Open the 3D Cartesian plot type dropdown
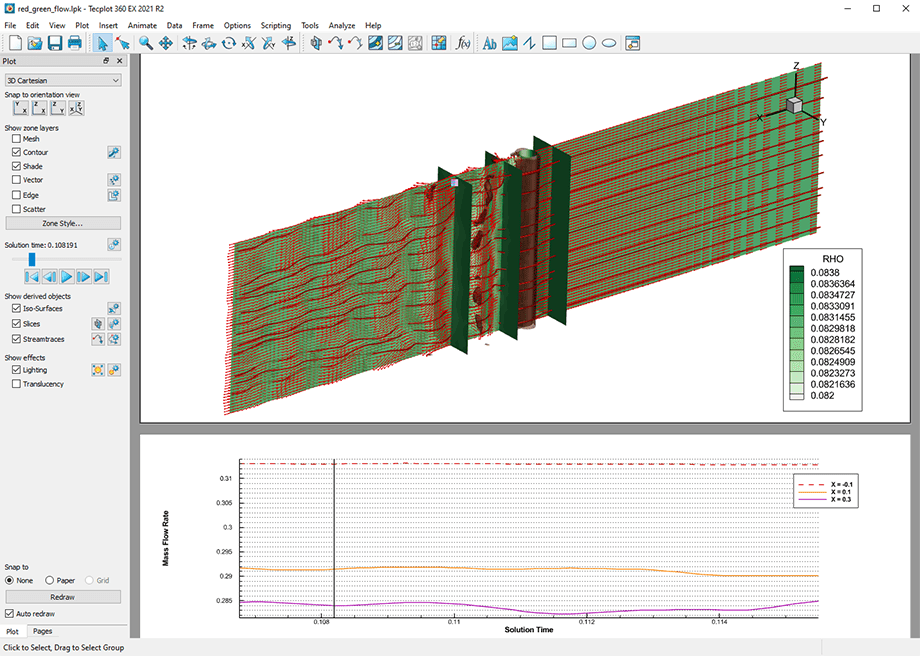Viewport: 920px width, 656px height. pos(62,79)
